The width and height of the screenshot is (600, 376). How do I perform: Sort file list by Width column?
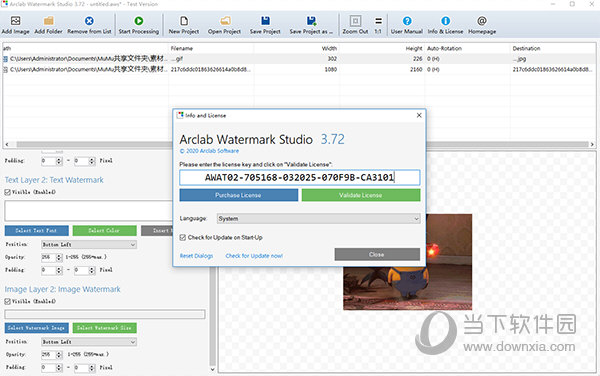[x=297, y=48]
